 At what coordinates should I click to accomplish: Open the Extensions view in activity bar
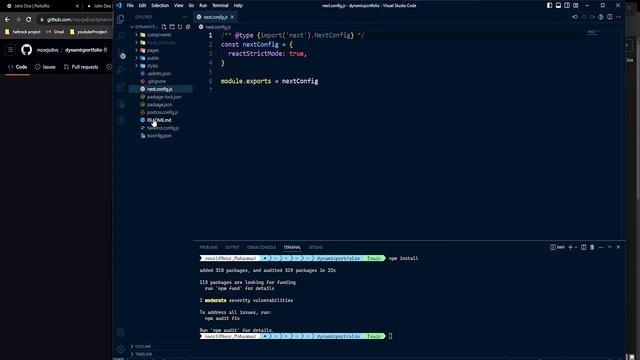click(121, 87)
